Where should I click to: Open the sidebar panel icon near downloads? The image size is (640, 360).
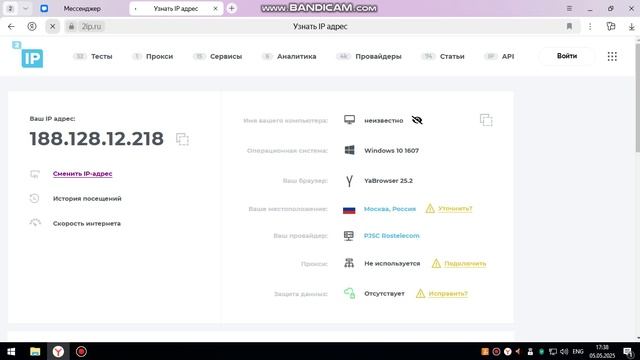point(611,27)
